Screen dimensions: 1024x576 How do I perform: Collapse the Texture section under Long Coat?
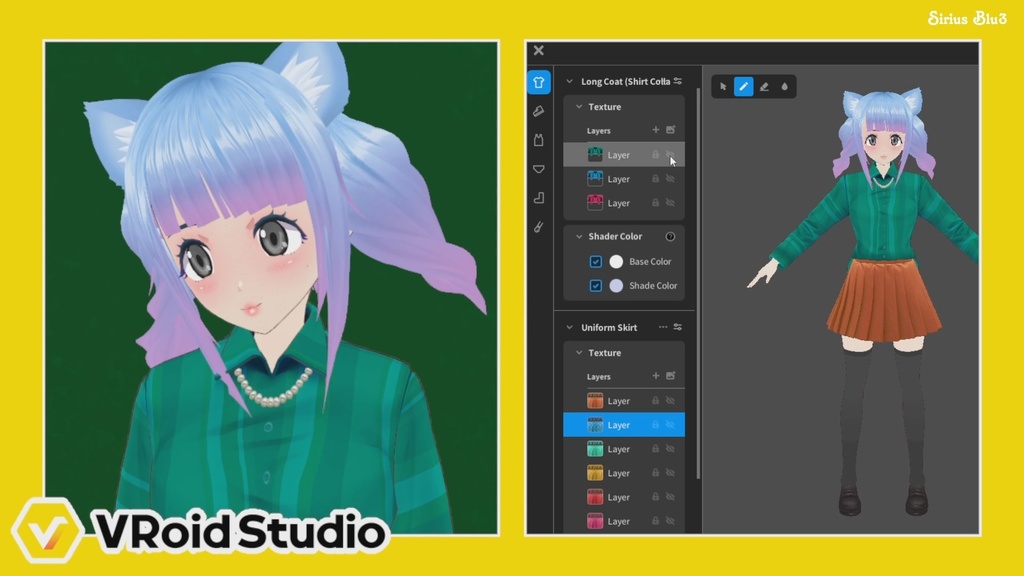(577, 107)
